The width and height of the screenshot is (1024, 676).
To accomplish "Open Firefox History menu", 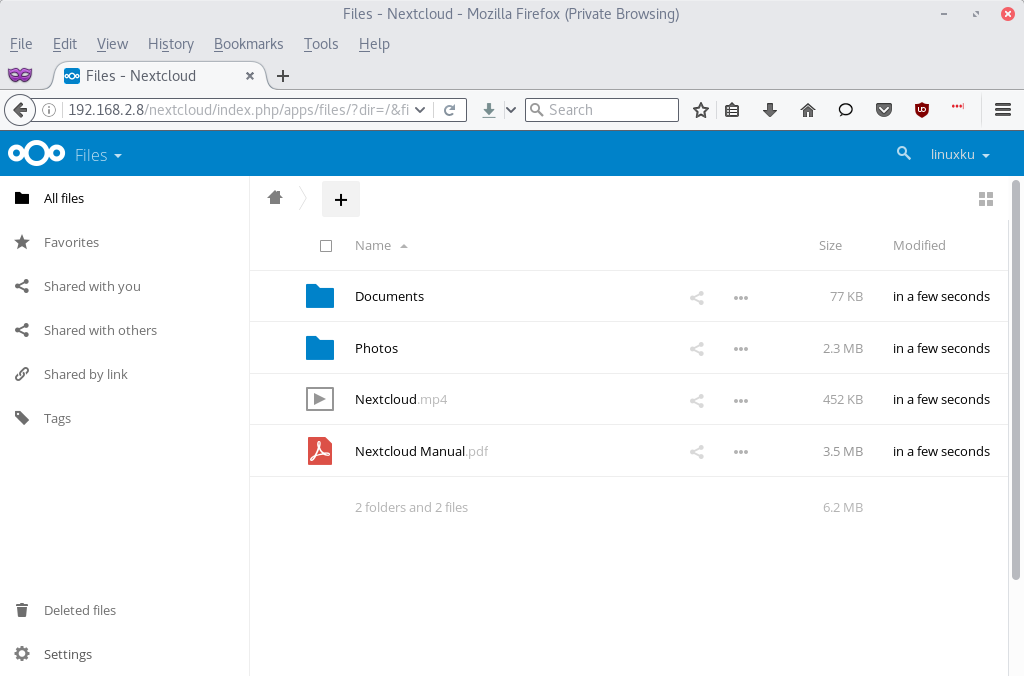I will pos(170,44).
